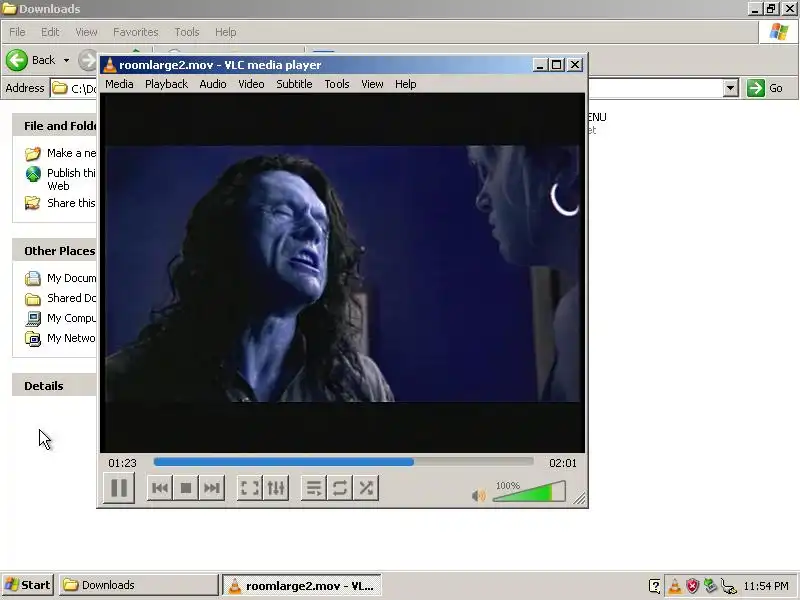Click the Details panel header

tap(55, 386)
